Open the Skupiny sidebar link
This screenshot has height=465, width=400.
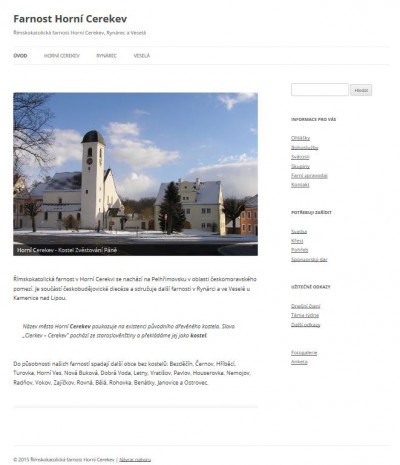pyautogui.click(x=300, y=166)
